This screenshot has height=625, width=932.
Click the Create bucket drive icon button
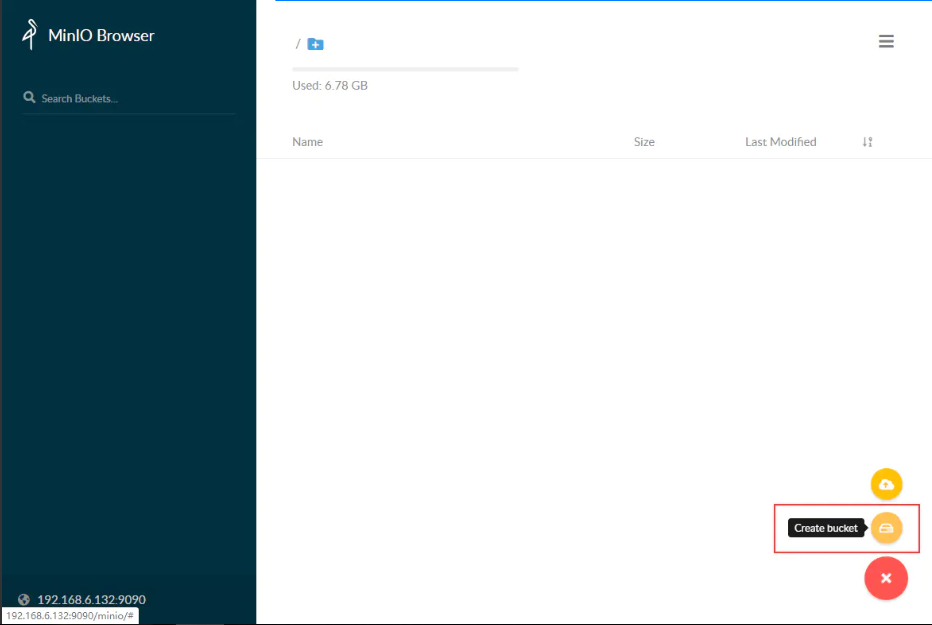886,528
